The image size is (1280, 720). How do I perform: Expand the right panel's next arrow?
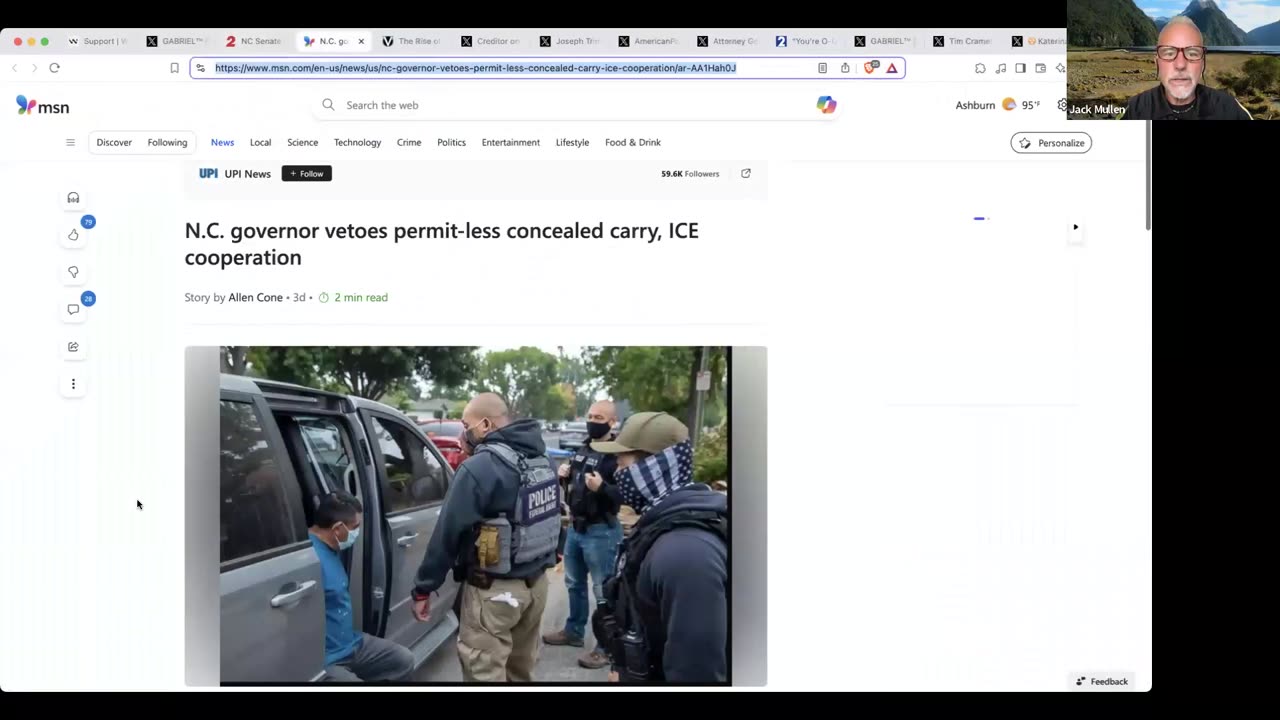(x=1075, y=227)
